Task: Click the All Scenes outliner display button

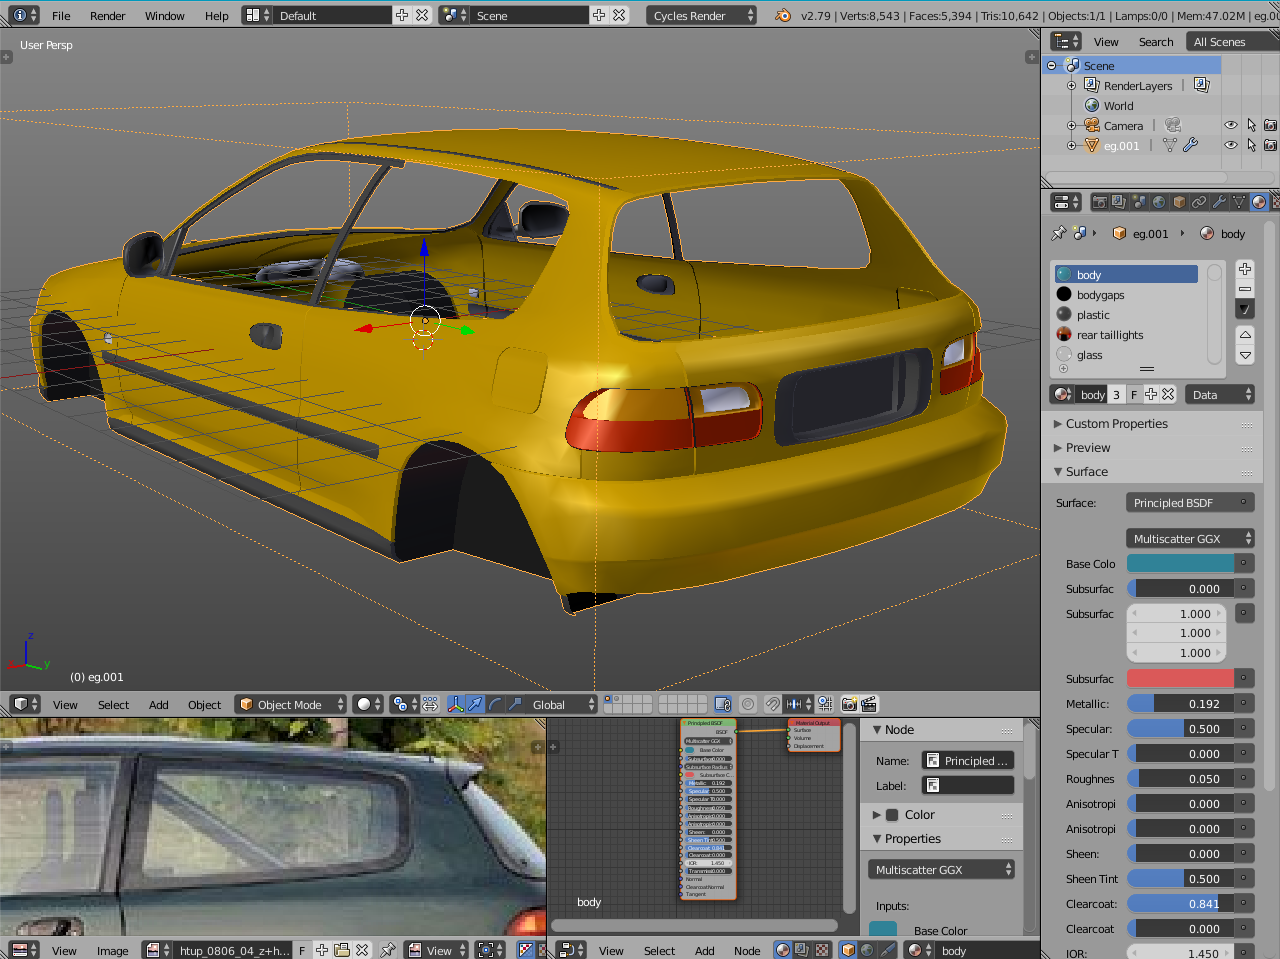Action: click(1232, 41)
